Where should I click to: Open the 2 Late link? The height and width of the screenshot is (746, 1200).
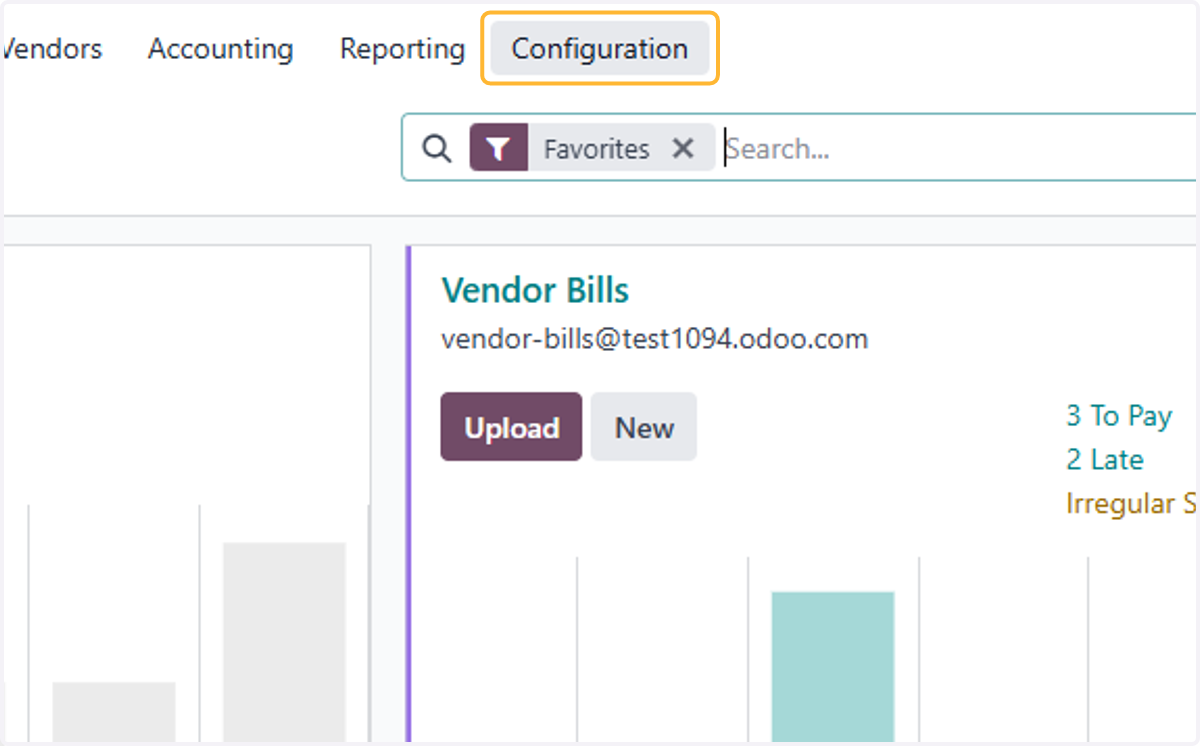1104,460
